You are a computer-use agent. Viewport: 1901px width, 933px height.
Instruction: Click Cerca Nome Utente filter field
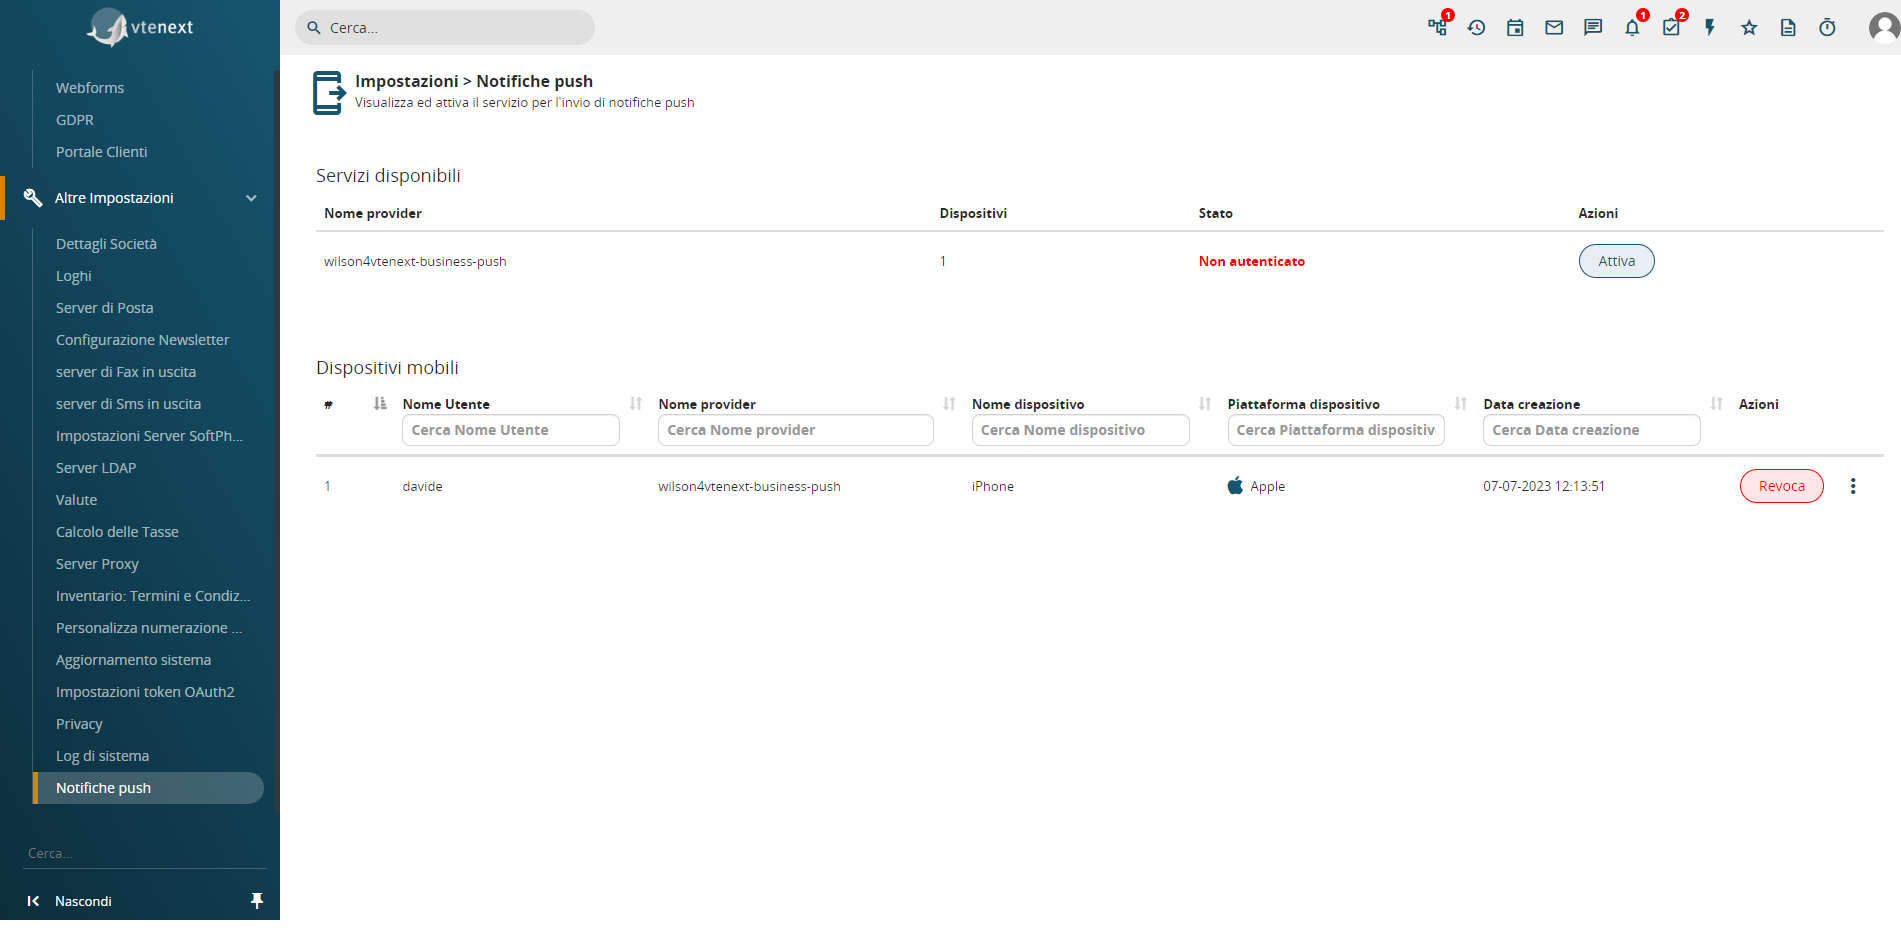tap(510, 430)
